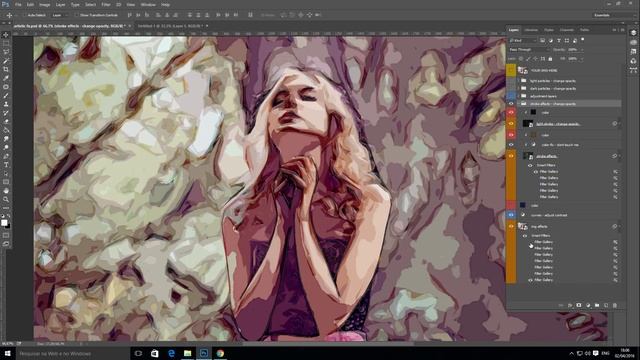The image size is (640, 360).
Task: Select the Move tool
Action: click(x=6, y=35)
